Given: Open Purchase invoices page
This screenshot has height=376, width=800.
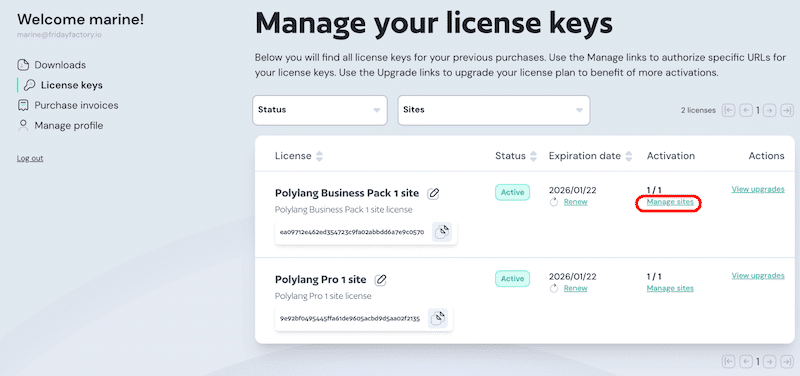Looking at the screenshot, I should pyautogui.click(x=76, y=105).
